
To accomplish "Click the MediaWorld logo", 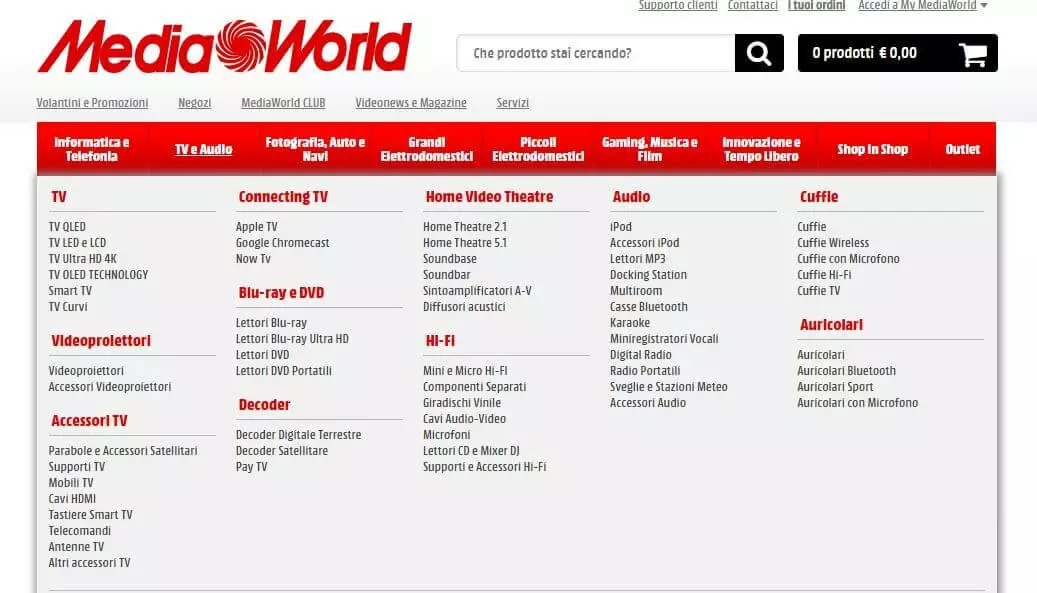I will coord(225,46).
